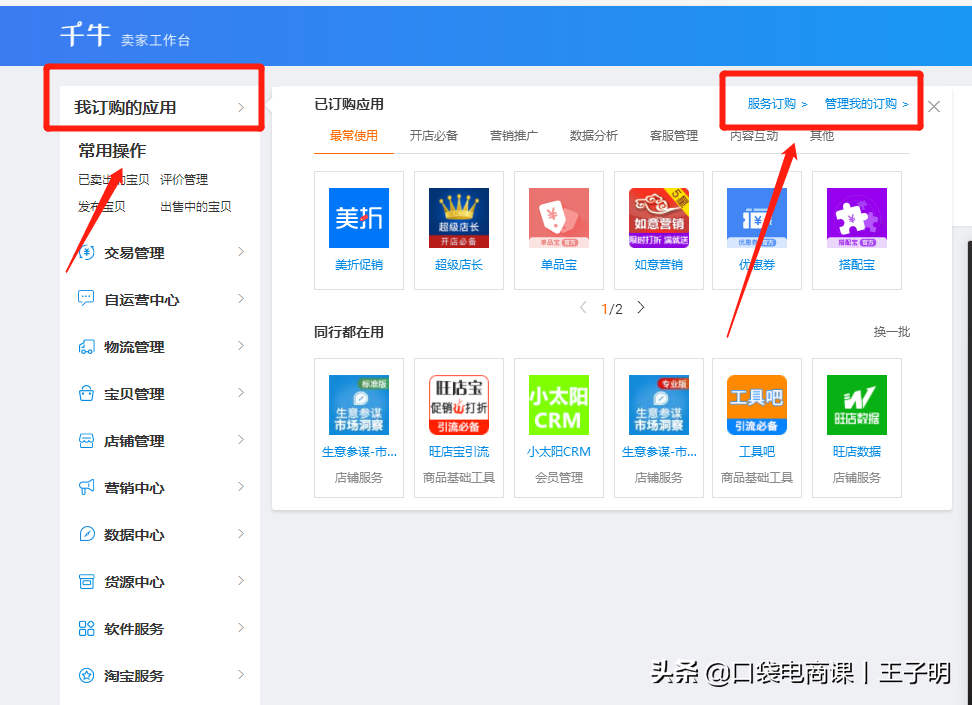Image resolution: width=972 pixels, height=705 pixels.
Task: Refresh recommendations with 换一批
Action: (x=891, y=332)
